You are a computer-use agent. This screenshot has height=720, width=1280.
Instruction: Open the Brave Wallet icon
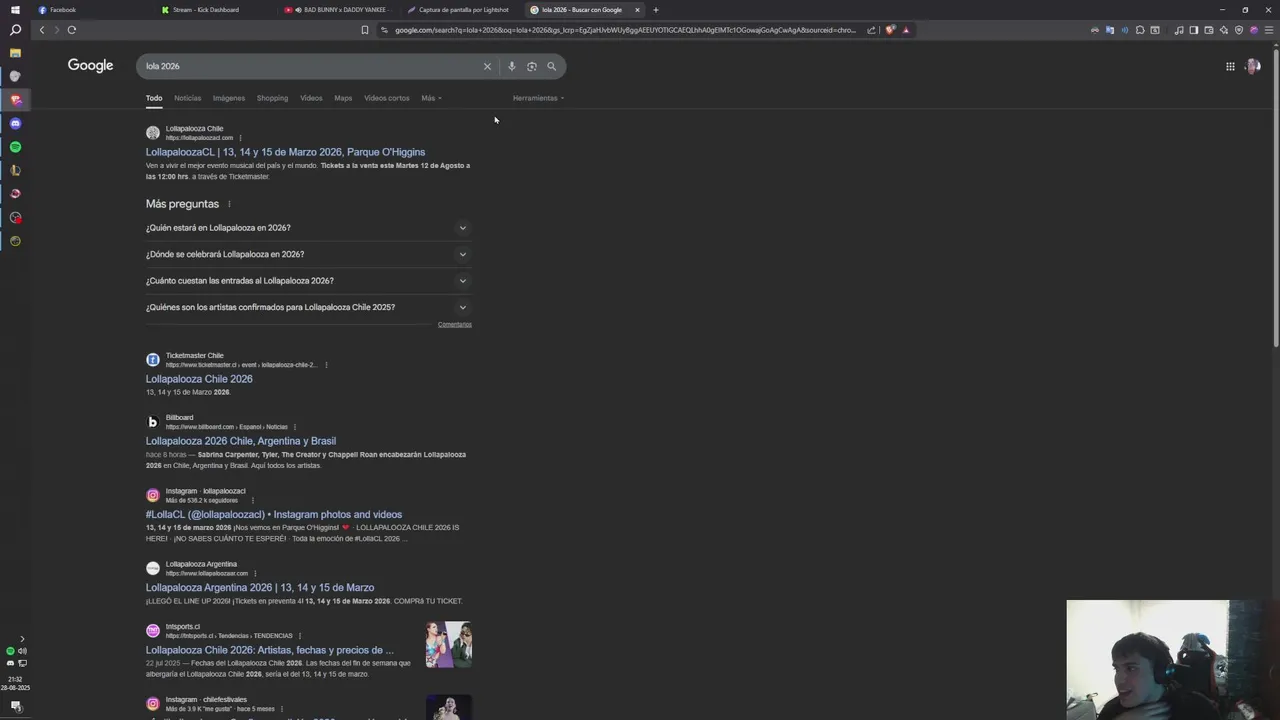point(1208,30)
